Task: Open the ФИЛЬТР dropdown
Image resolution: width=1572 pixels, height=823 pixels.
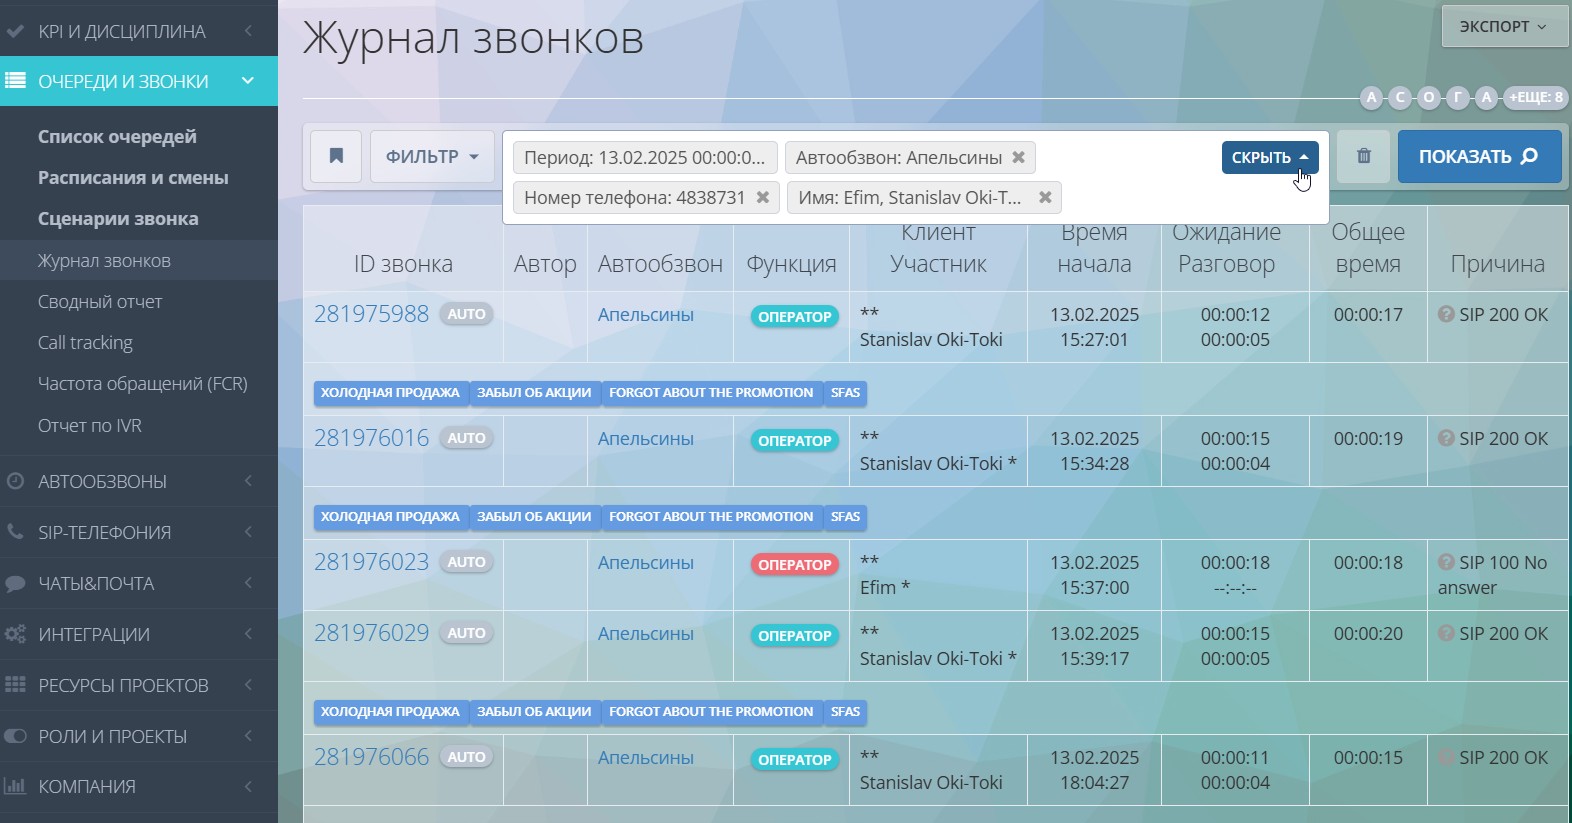Action: [x=432, y=156]
